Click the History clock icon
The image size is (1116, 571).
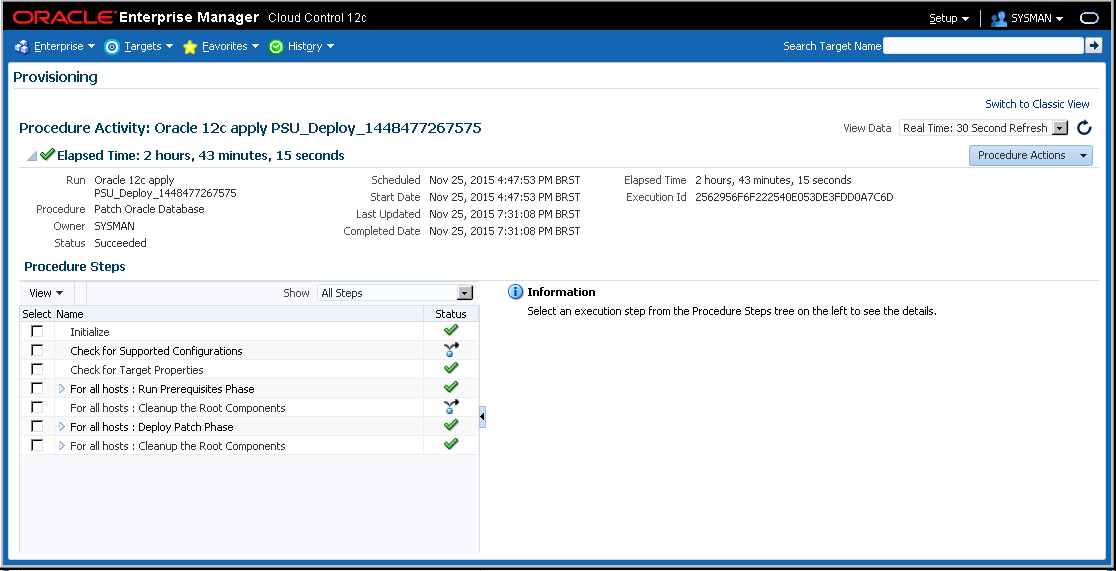(x=276, y=47)
